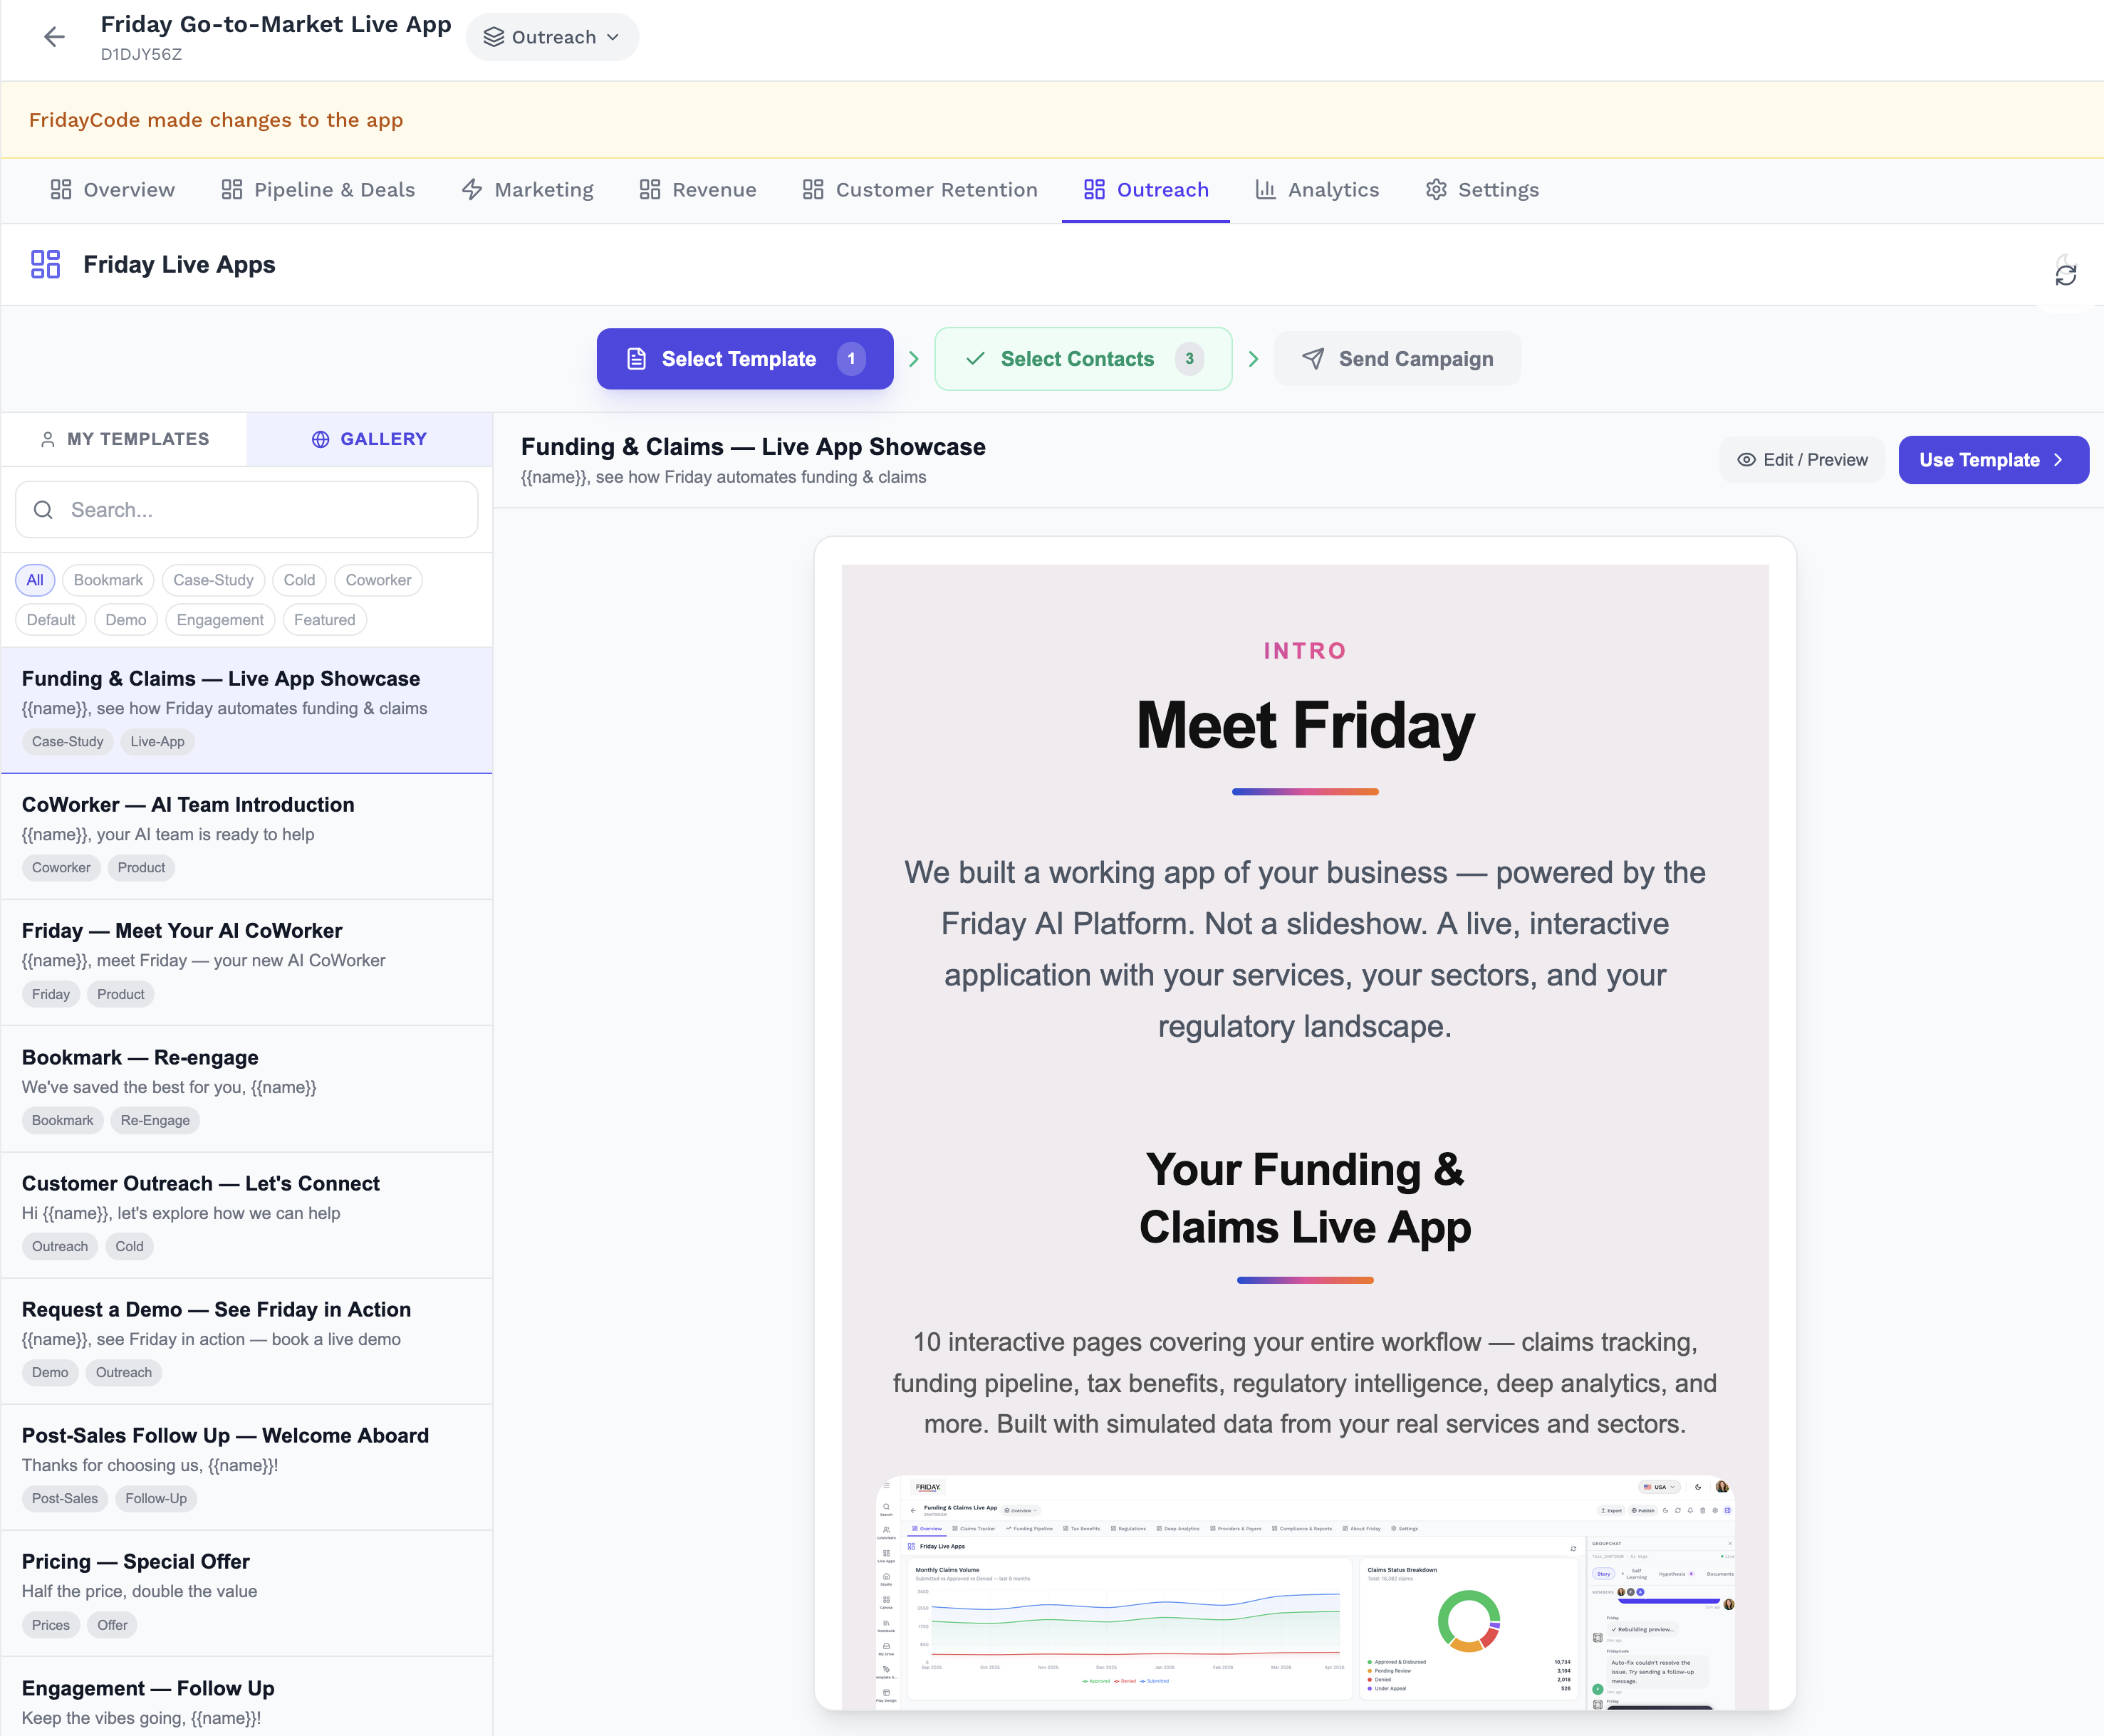Click the Offer tag on Pricing template
Image resolution: width=2104 pixels, height=1736 pixels.
tap(112, 1625)
